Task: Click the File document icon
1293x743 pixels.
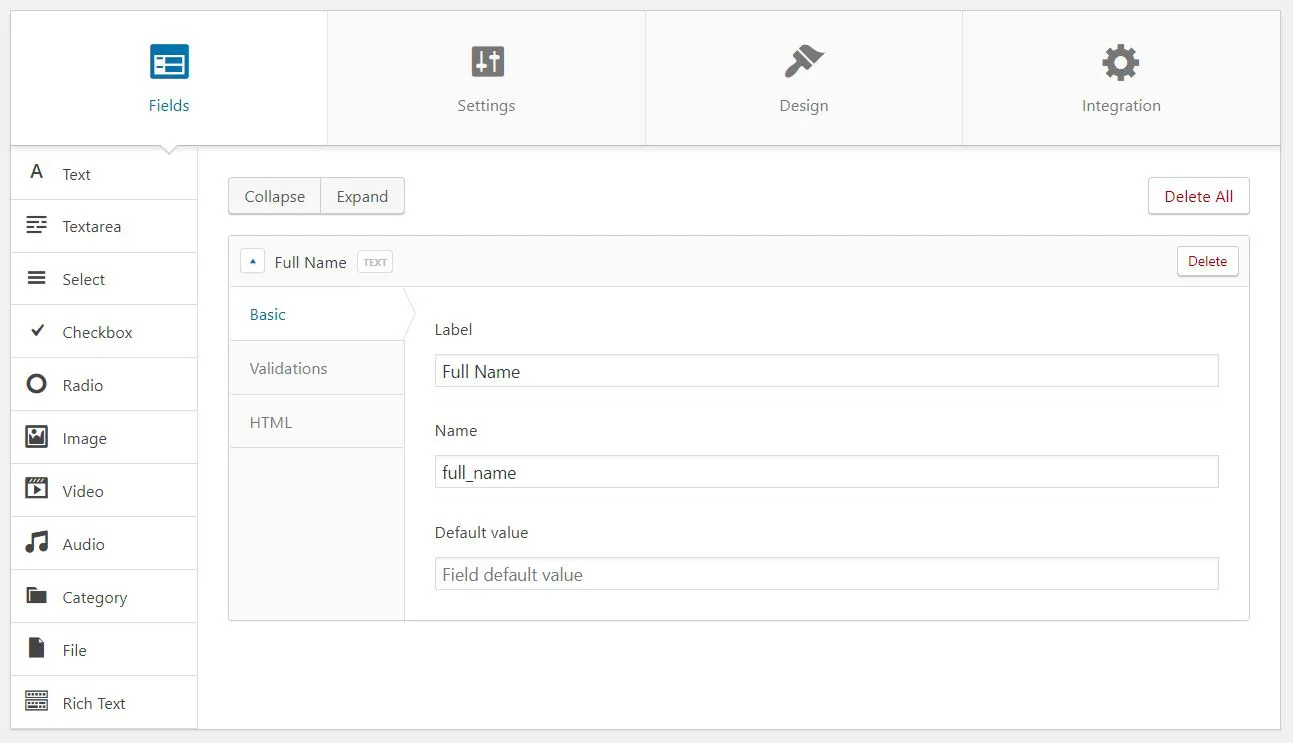Action: coord(37,649)
